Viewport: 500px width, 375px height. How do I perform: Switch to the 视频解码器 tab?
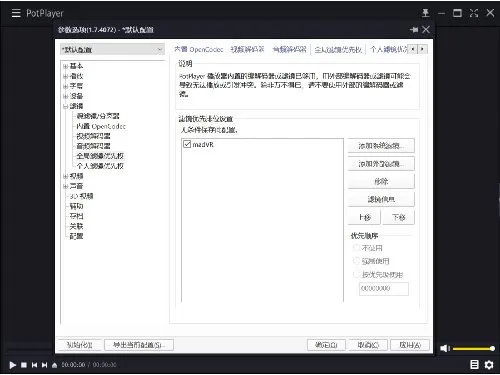tap(247, 49)
